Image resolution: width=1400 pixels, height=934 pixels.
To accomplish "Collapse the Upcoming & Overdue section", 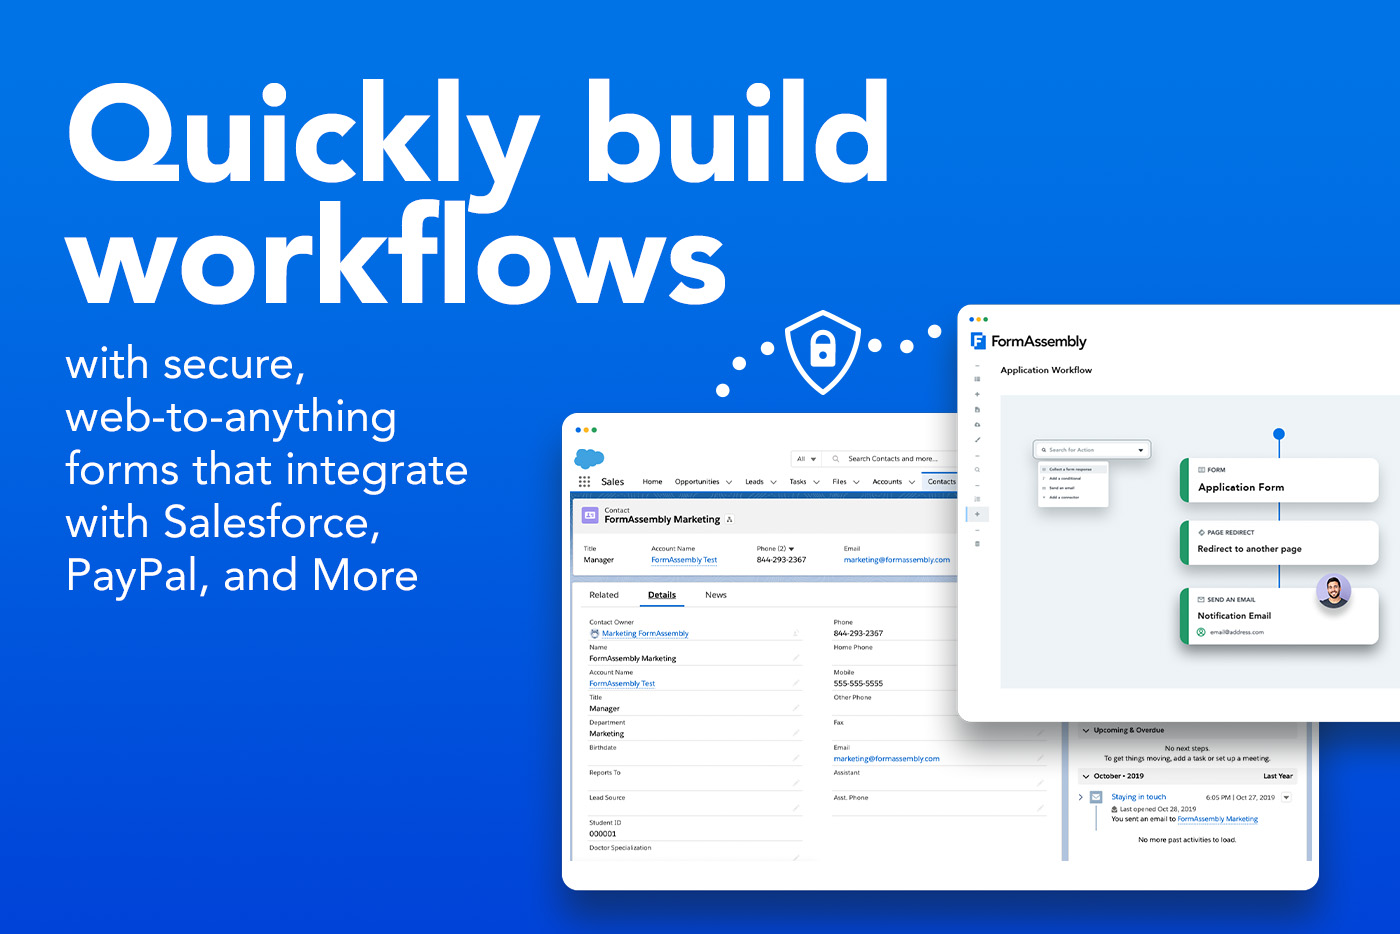I will 1086,730.
